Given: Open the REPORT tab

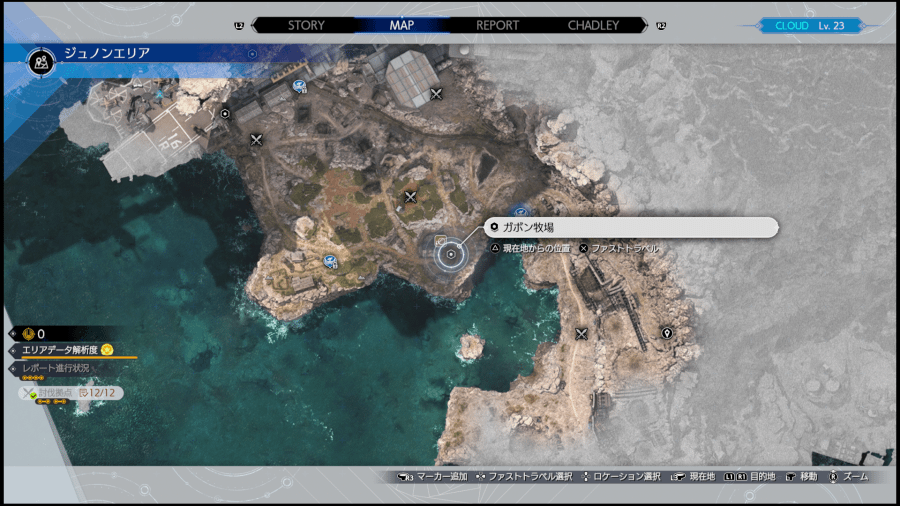Looking at the screenshot, I should tap(497, 25).
